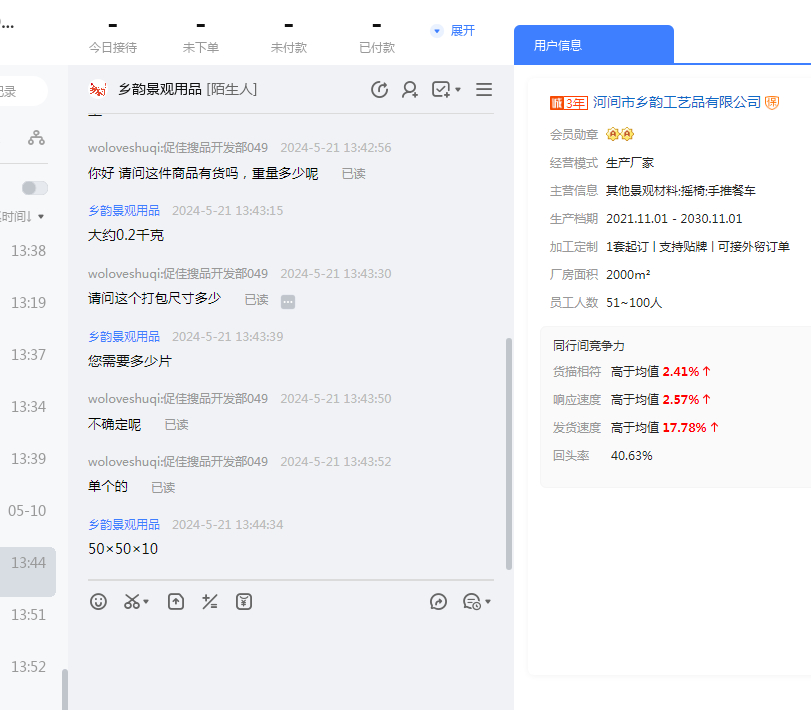Image resolution: width=811 pixels, height=710 pixels.
Task: Open the emoji picker in chat toolbar
Action: pos(98,601)
